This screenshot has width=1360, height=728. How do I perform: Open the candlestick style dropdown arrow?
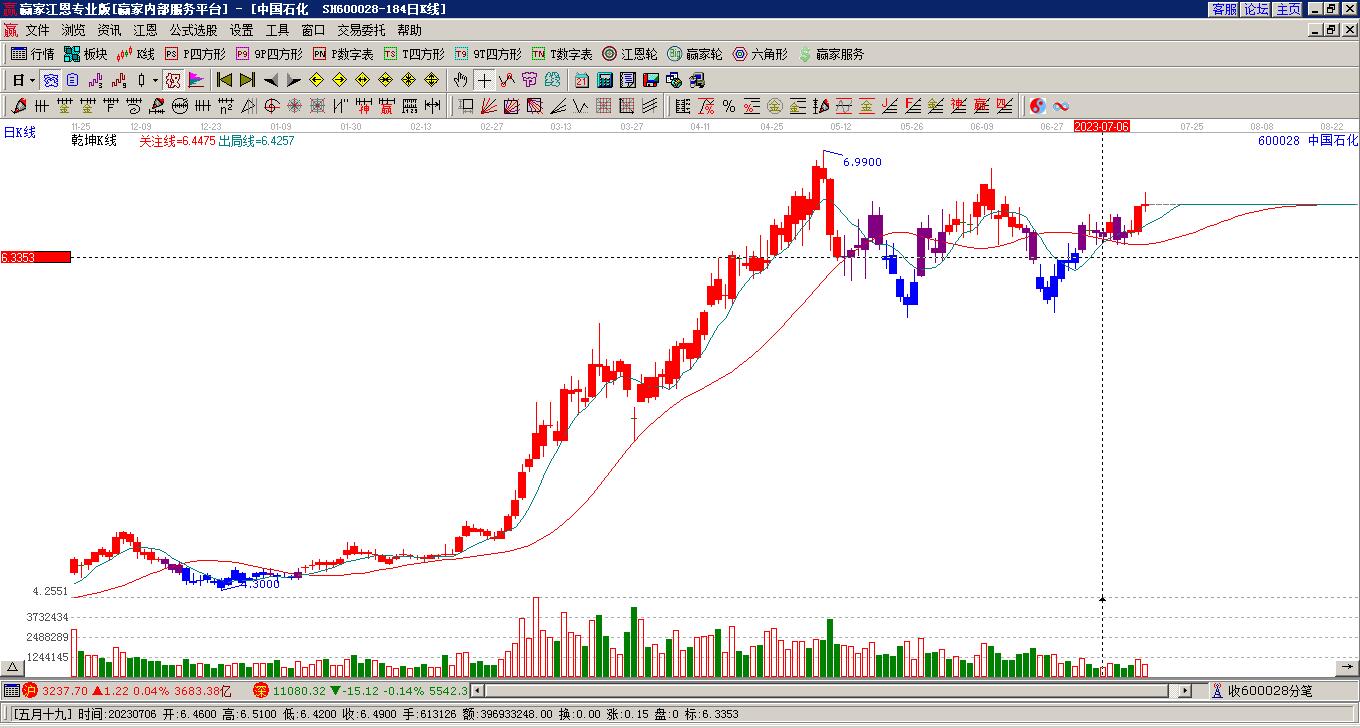point(155,80)
